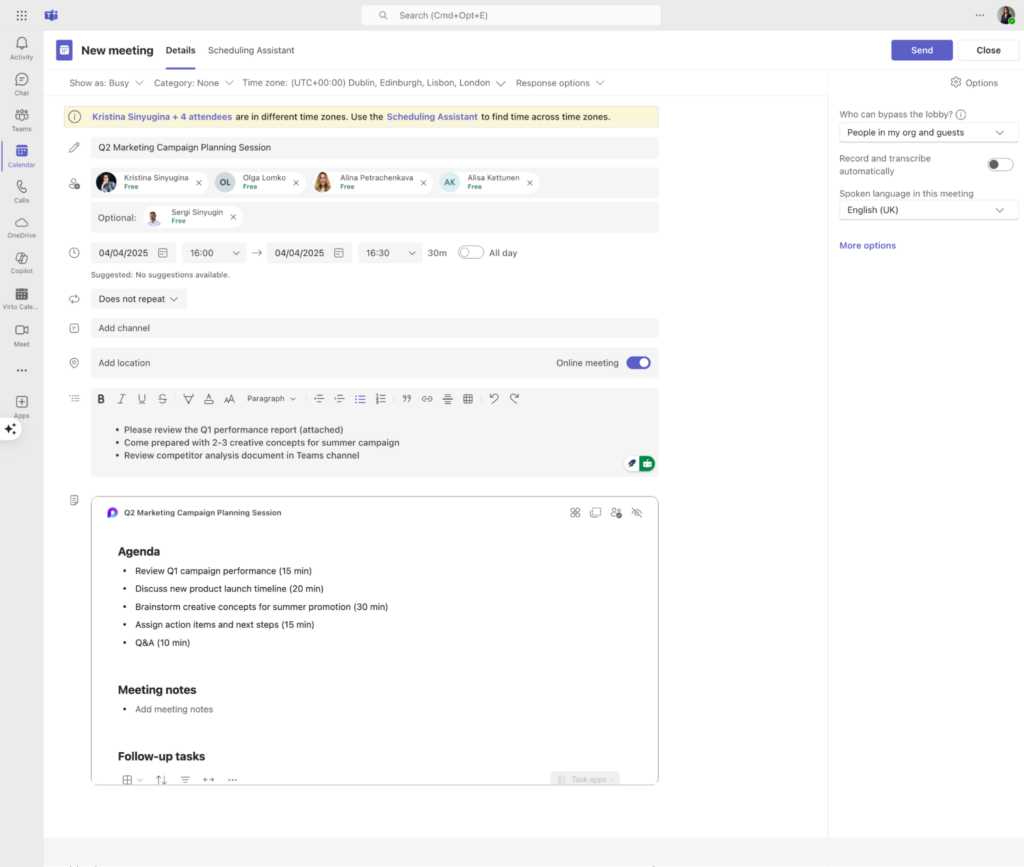Image resolution: width=1024 pixels, height=867 pixels.
Task: Open the start date 04/04/2025 picker
Action: (x=133, y=253)
